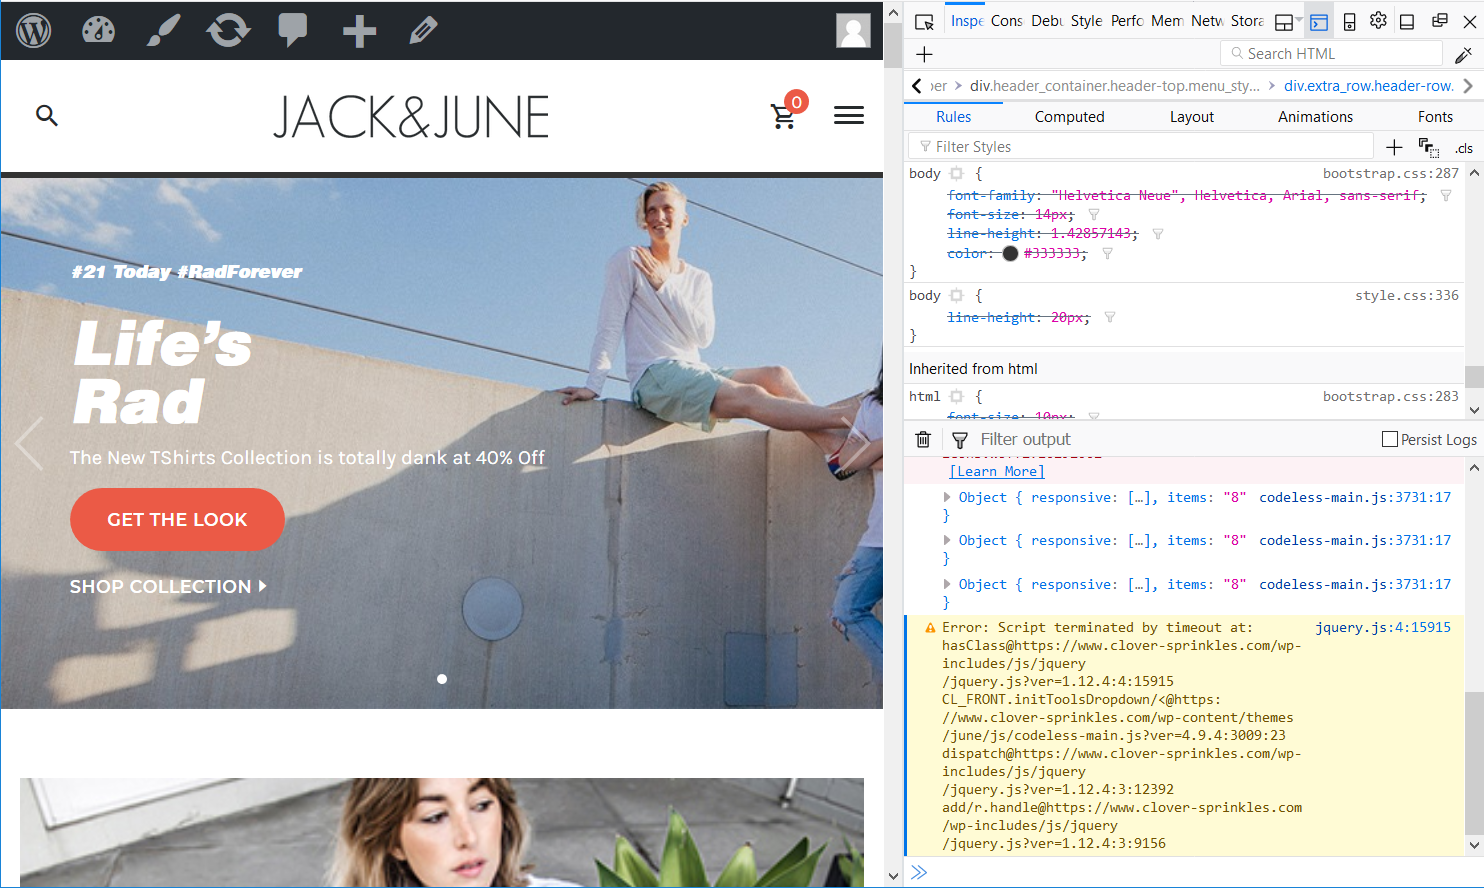Open the dashboard gauge icon
The height and width of the screenshot is (888, 1484).
(98, 31)
